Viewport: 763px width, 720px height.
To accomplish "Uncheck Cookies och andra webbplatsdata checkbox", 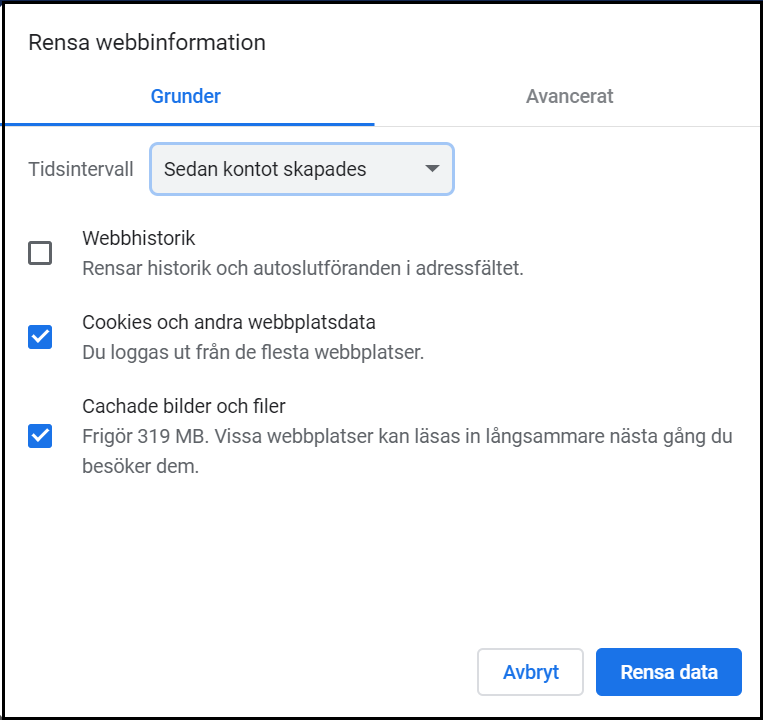I will pos(40,337).
